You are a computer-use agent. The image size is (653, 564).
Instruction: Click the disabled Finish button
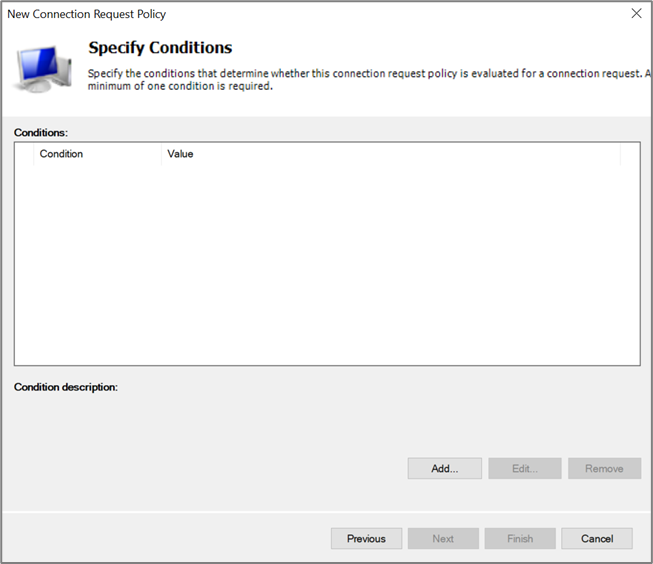[520, 538]
